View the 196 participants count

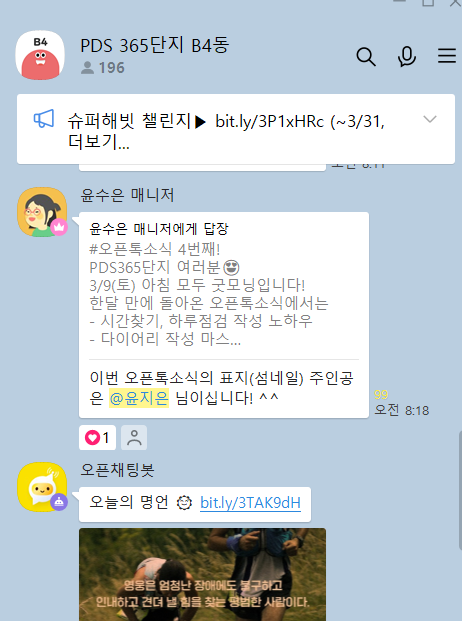click(x=103, y=68)
